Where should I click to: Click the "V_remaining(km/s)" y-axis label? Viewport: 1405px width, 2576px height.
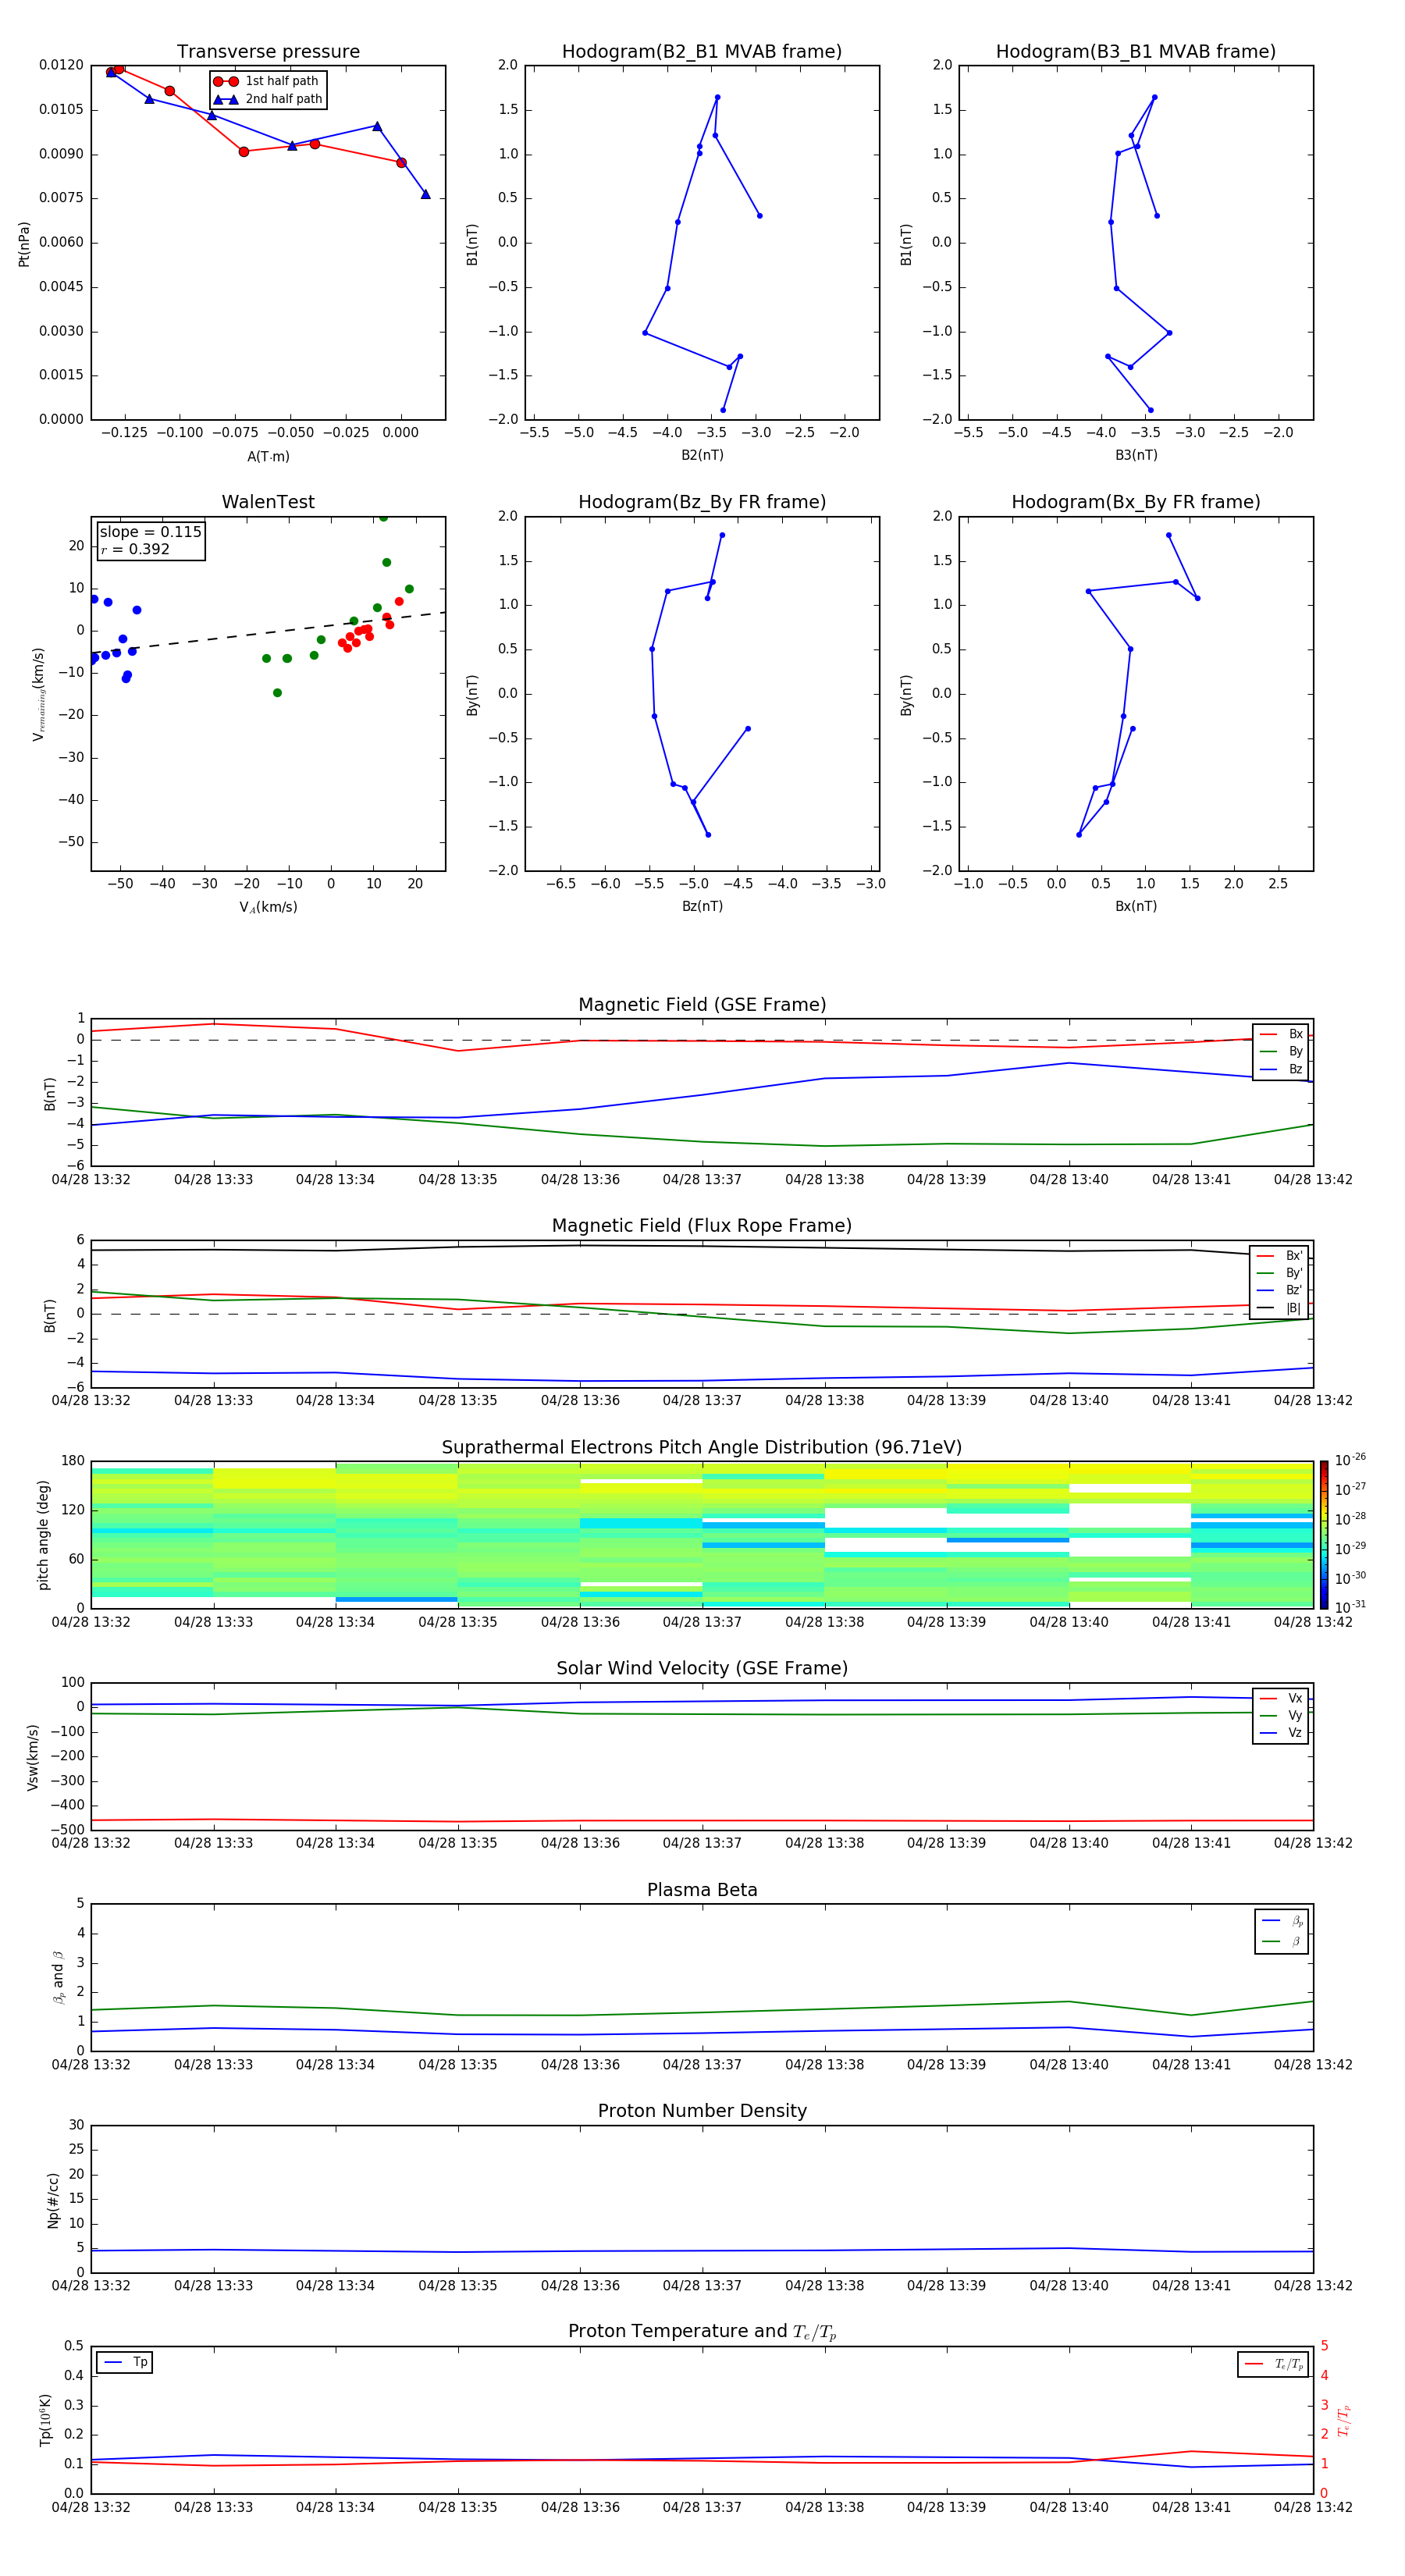click(38, 694)
